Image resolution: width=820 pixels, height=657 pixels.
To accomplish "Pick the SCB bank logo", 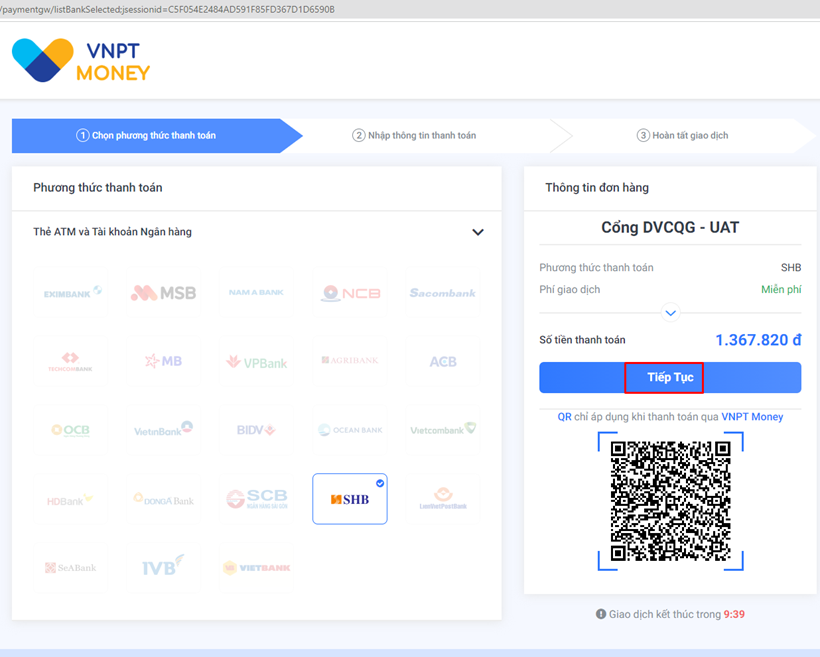I will [256, 498].
